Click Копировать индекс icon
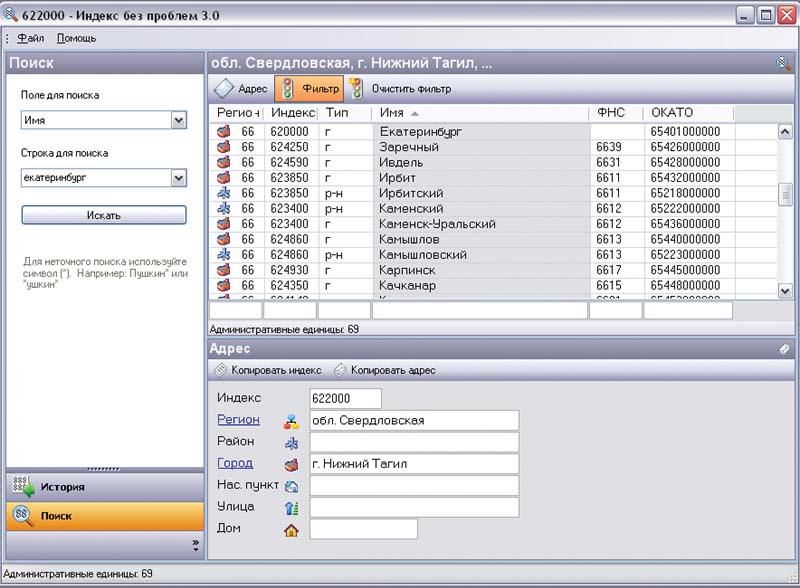This screenshot has width=800, height=588. coord(221,370)
